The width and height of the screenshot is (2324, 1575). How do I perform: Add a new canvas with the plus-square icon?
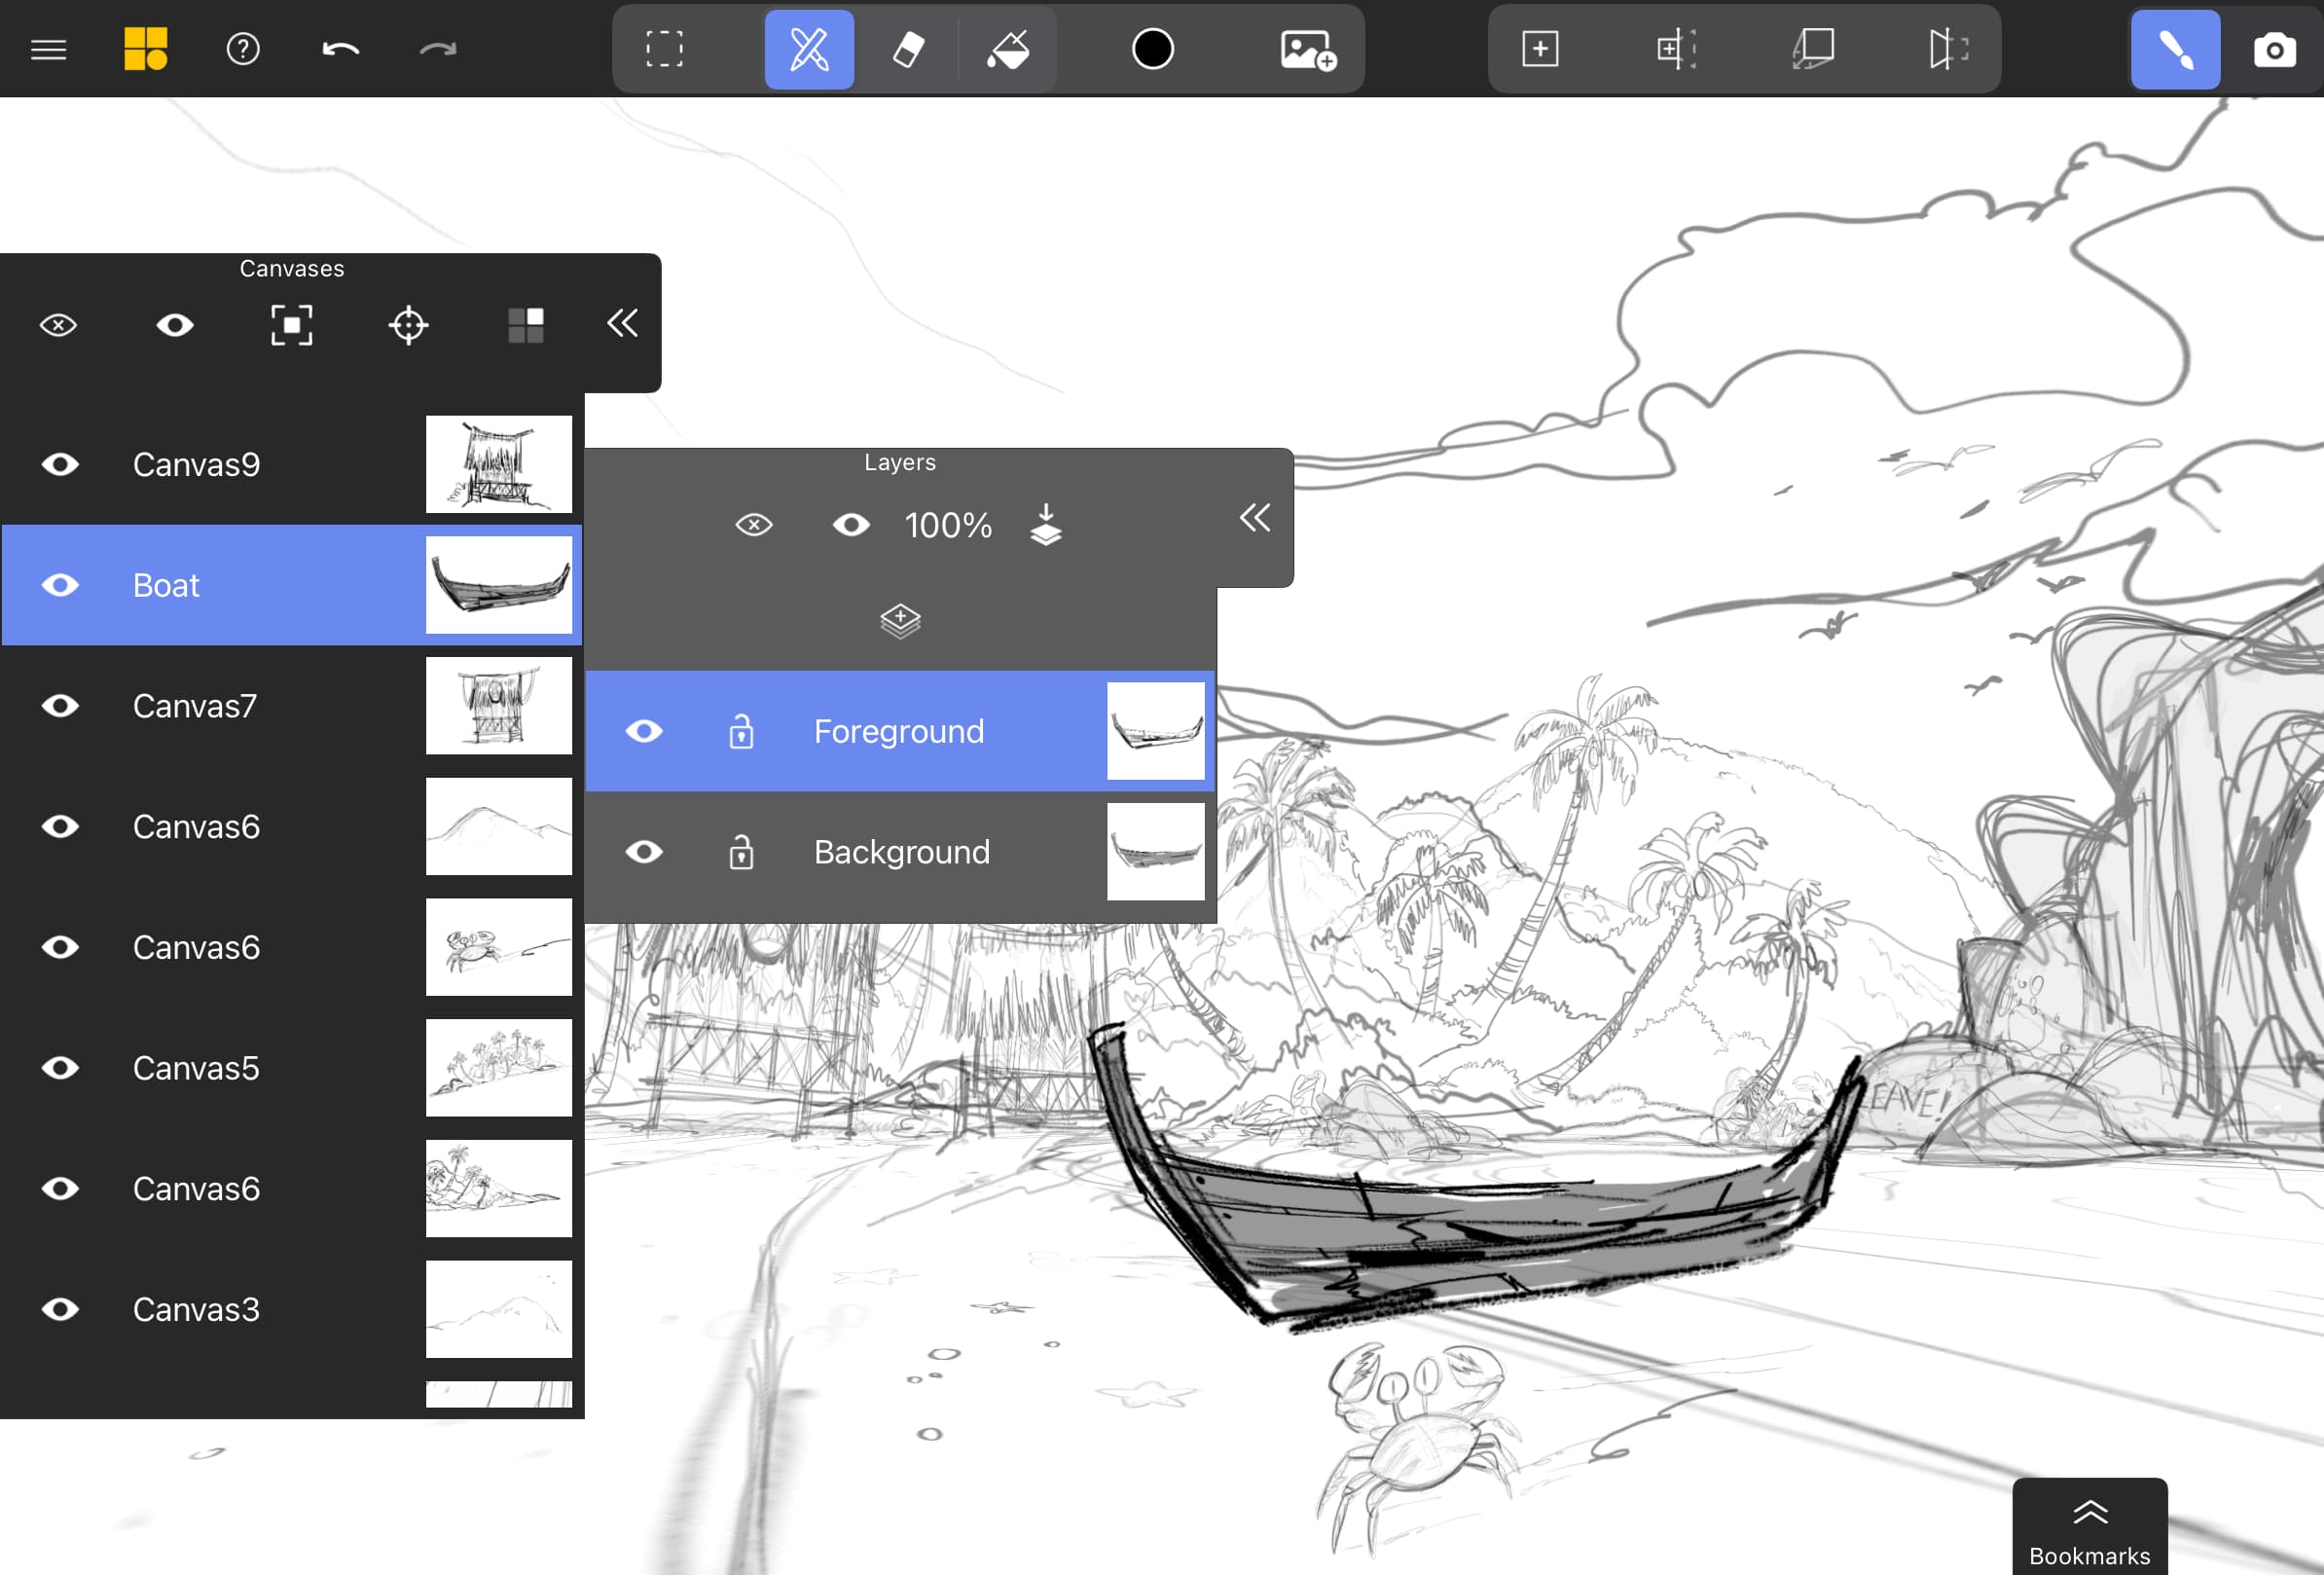coord(1540,49)
